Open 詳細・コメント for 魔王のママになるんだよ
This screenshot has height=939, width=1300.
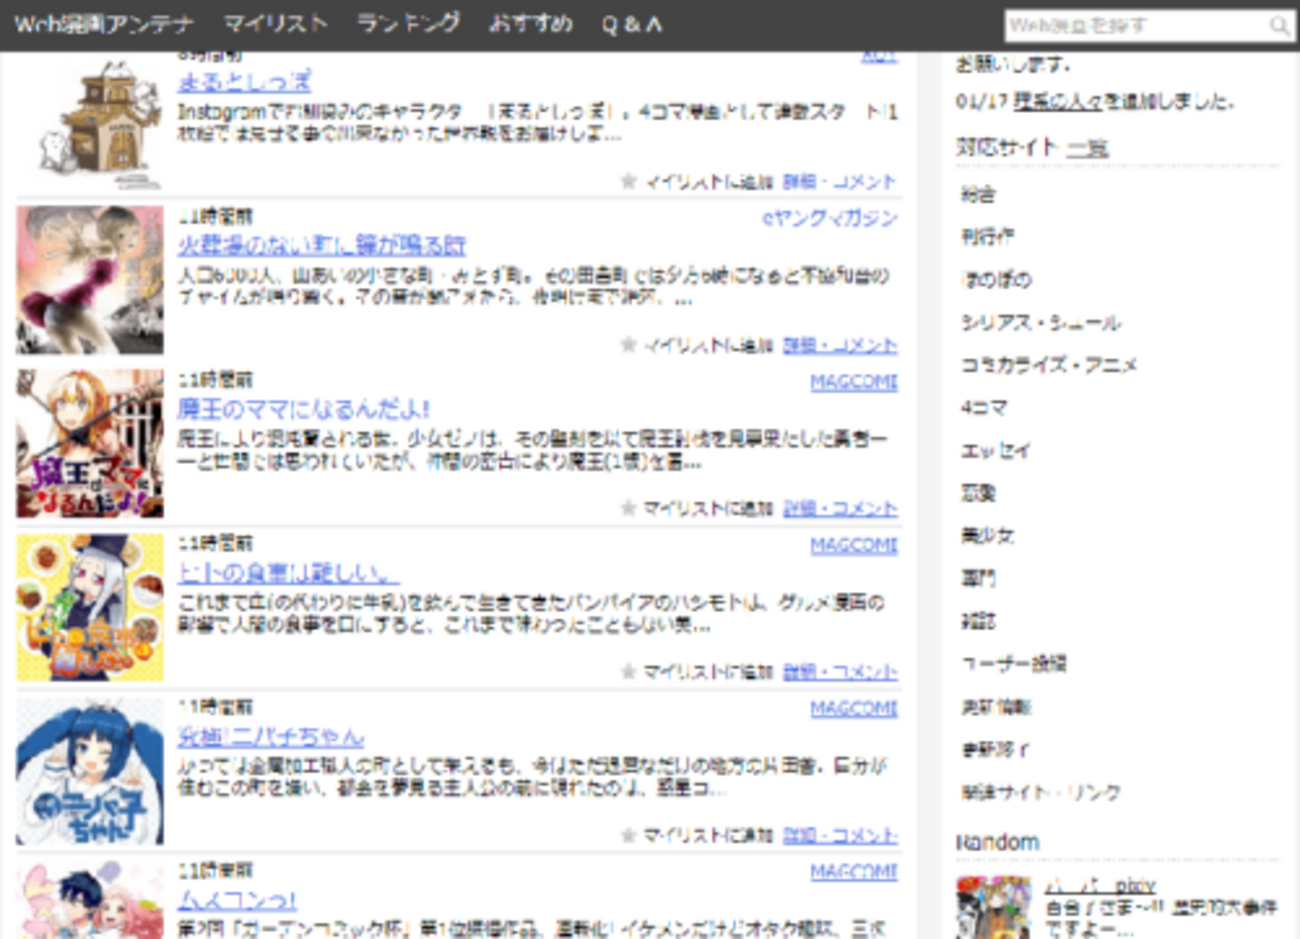click(x=840, y=508)
